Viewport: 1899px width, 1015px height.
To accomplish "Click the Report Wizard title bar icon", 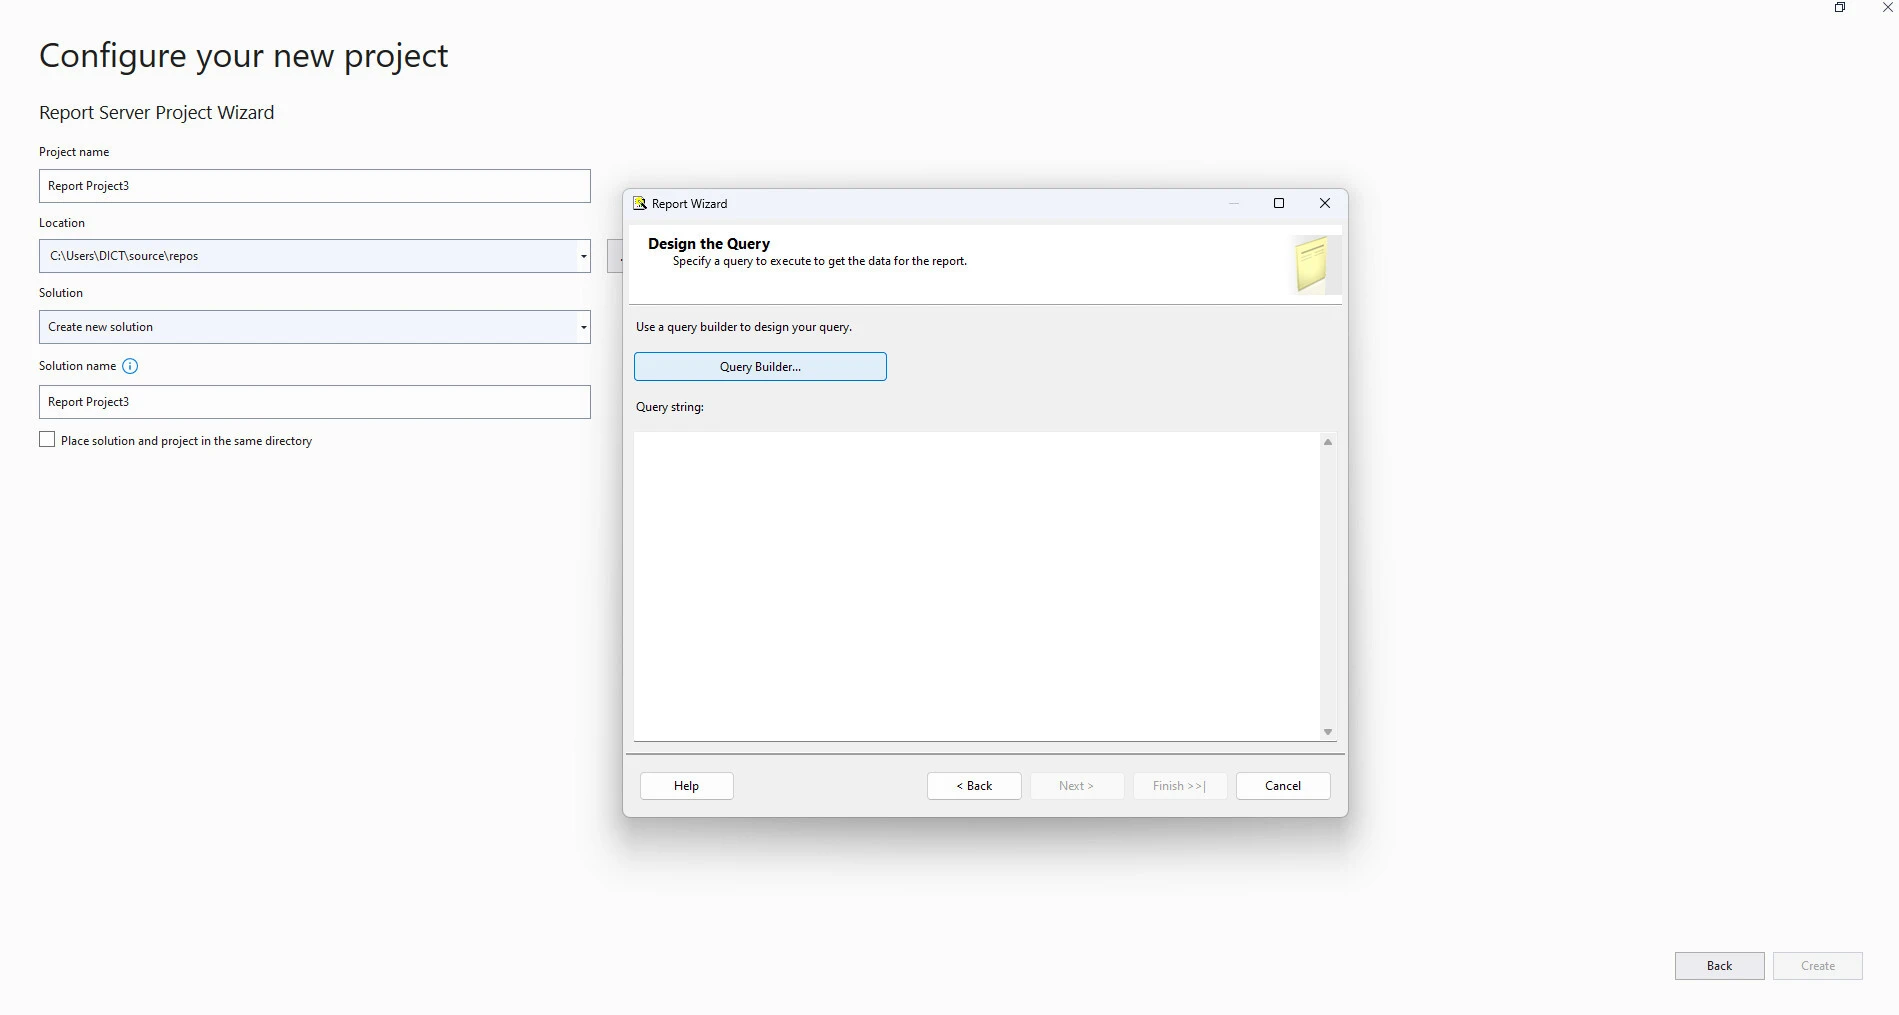I will [640, 203].
